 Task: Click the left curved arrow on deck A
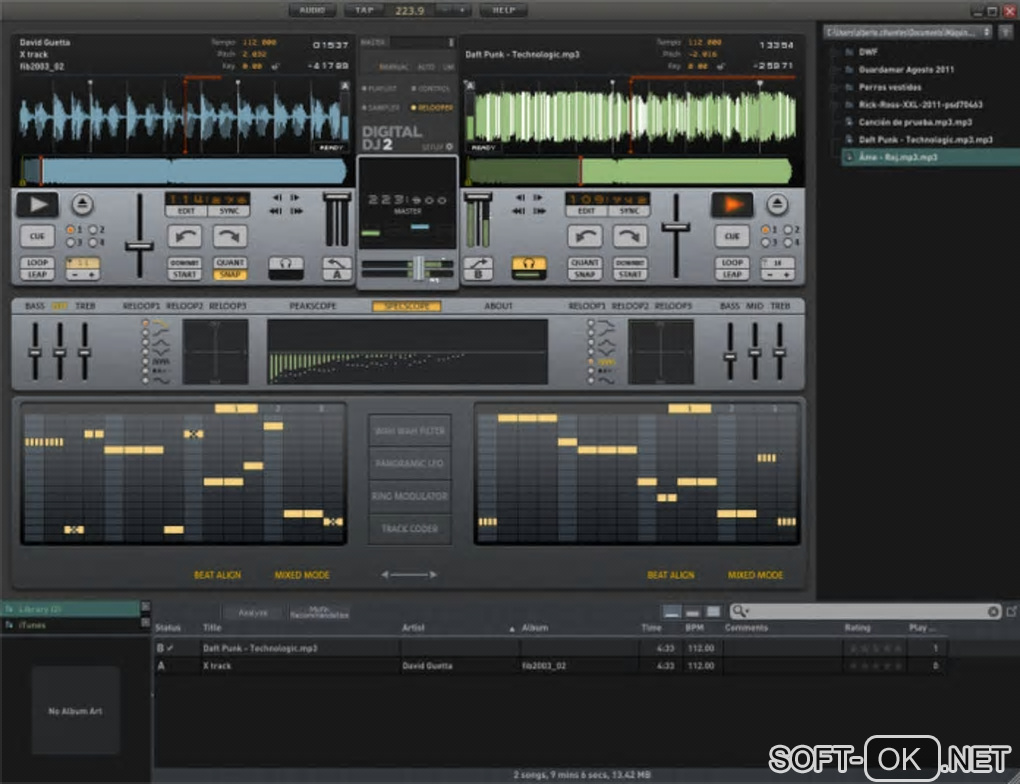(186, 236)
